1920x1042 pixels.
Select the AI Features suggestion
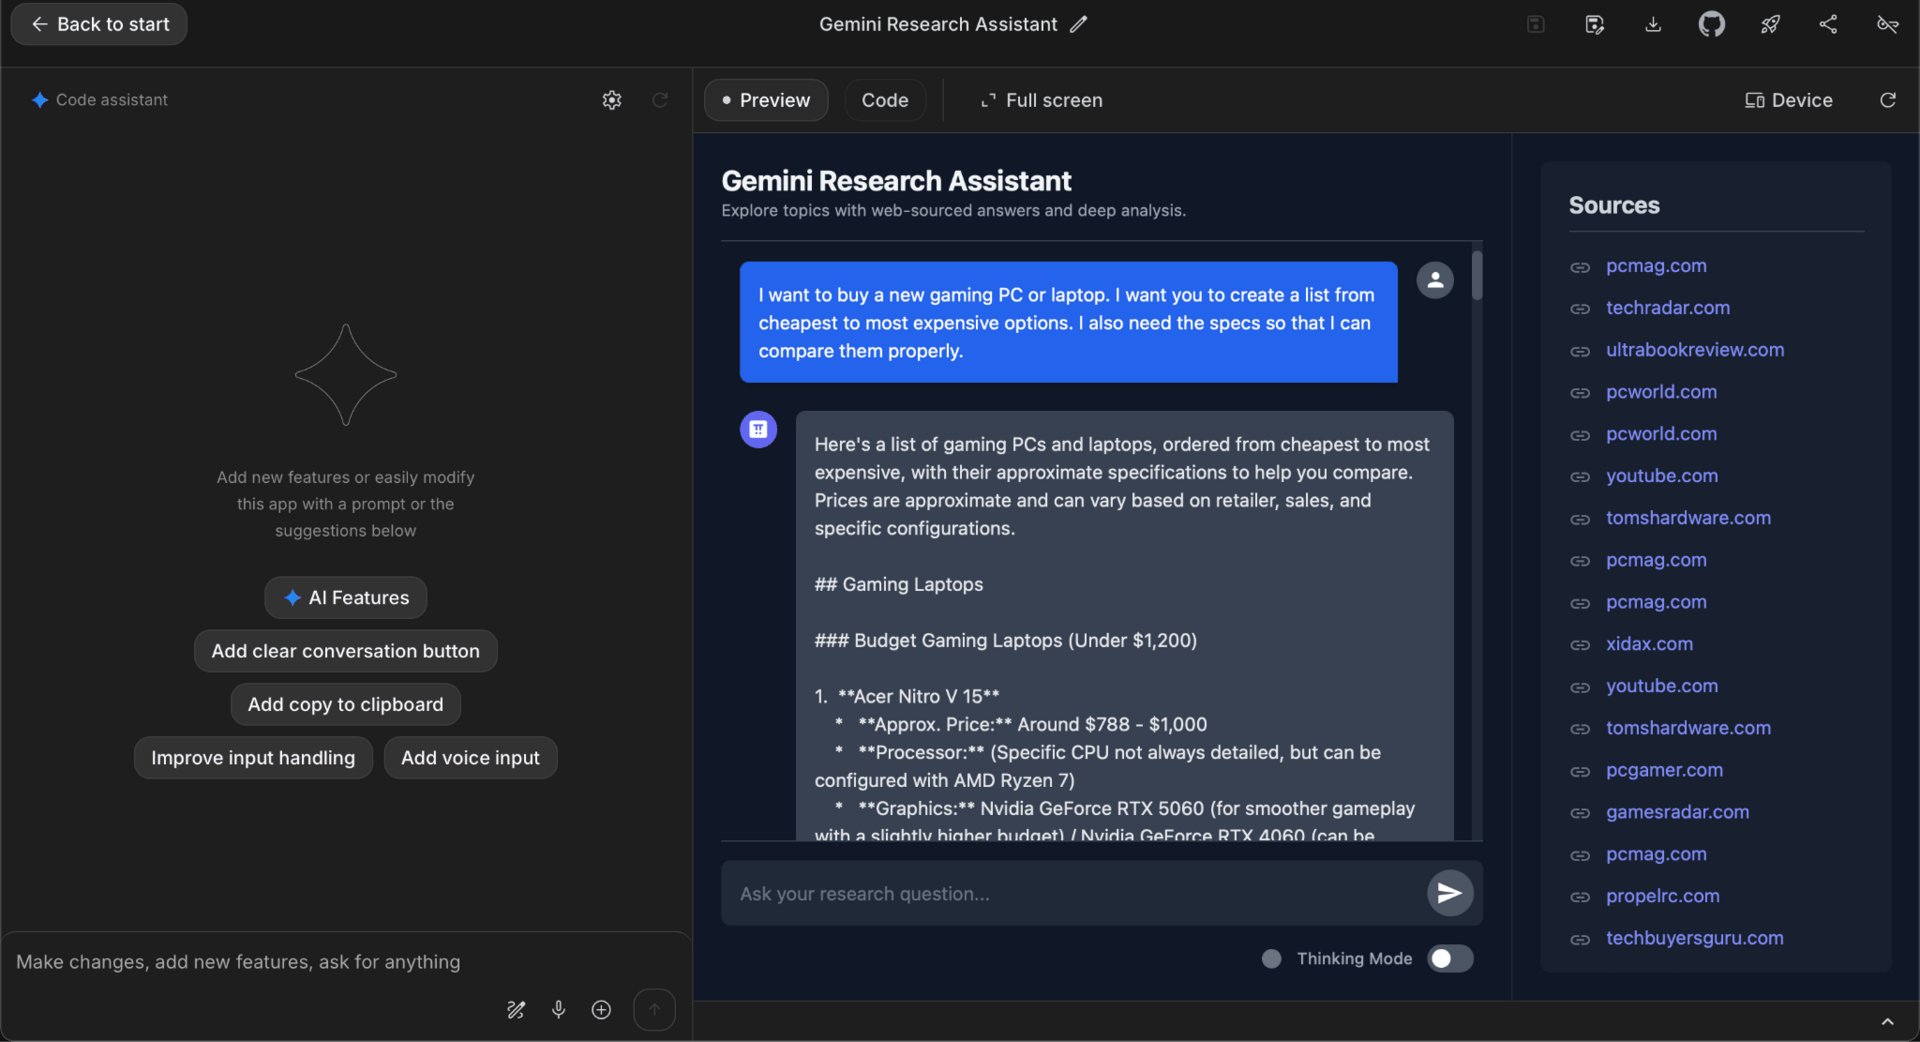coord(346,597)
